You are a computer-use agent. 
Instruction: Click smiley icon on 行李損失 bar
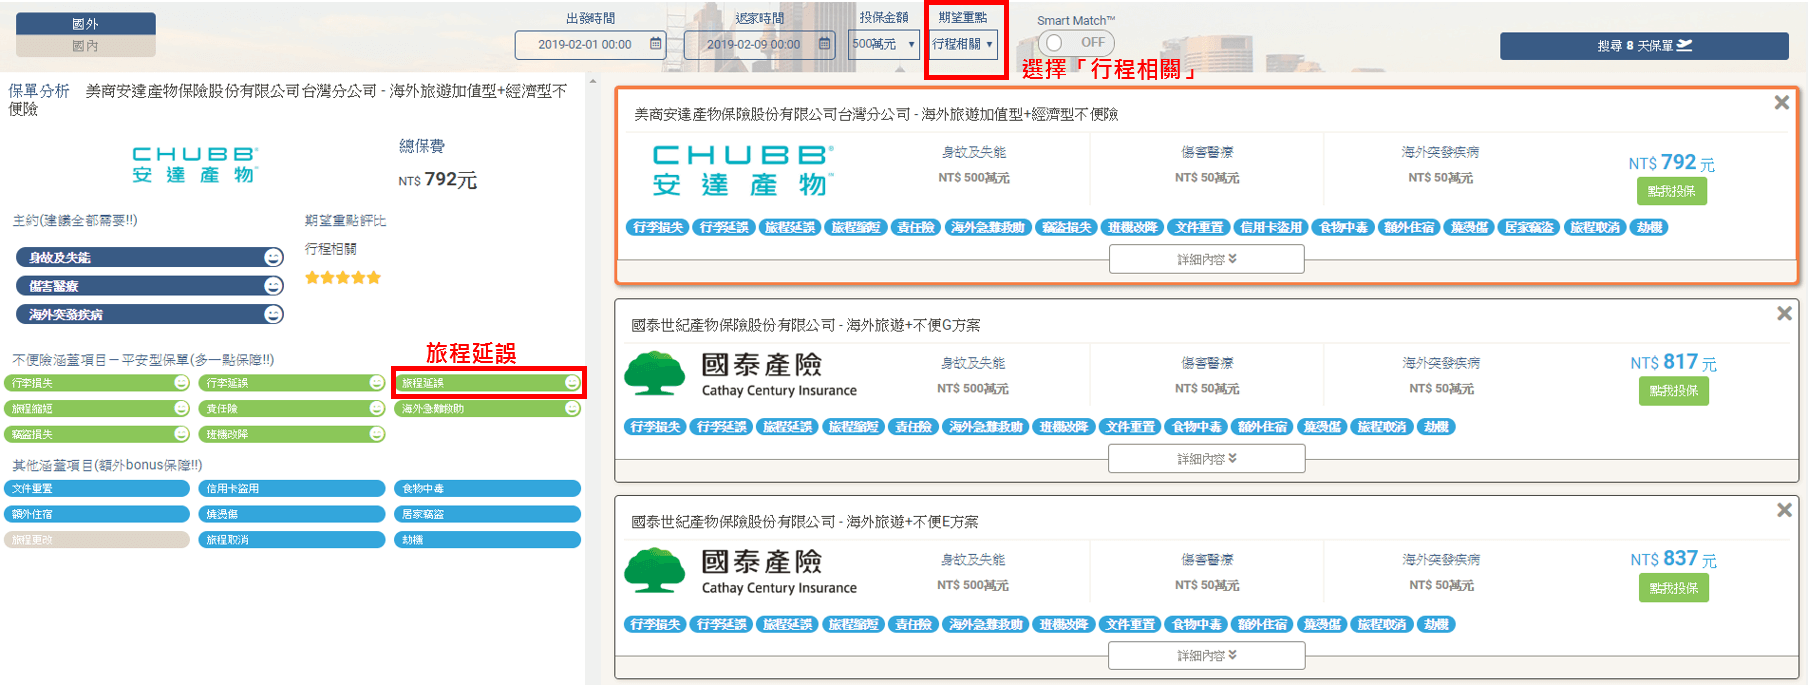point(181,383)
